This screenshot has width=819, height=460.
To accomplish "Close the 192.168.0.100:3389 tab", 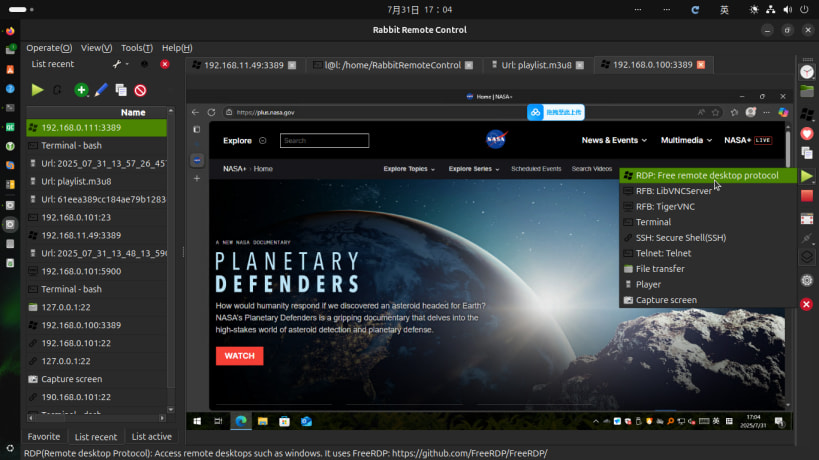I will [701, 65].
